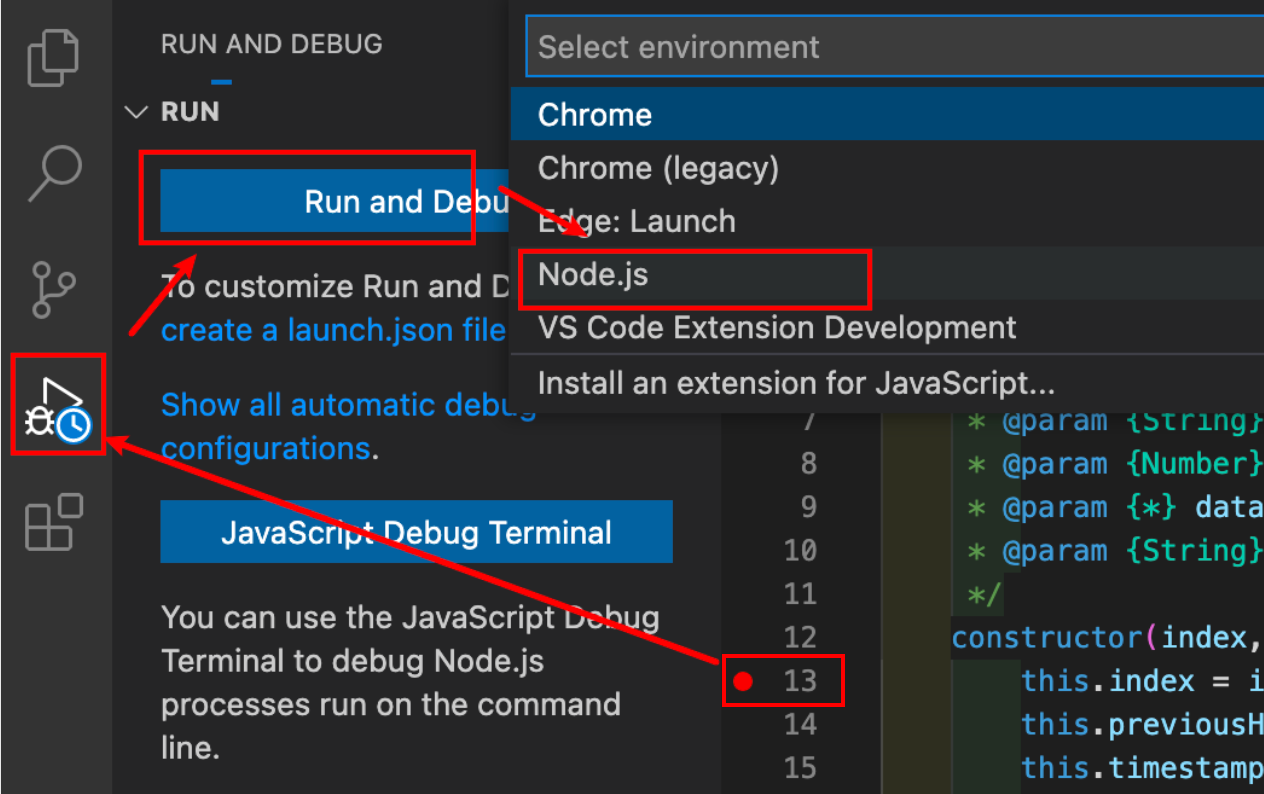
Task: Choose Install an extension for JavaScript
Action: pyautogui.click(x=887, y=383)
